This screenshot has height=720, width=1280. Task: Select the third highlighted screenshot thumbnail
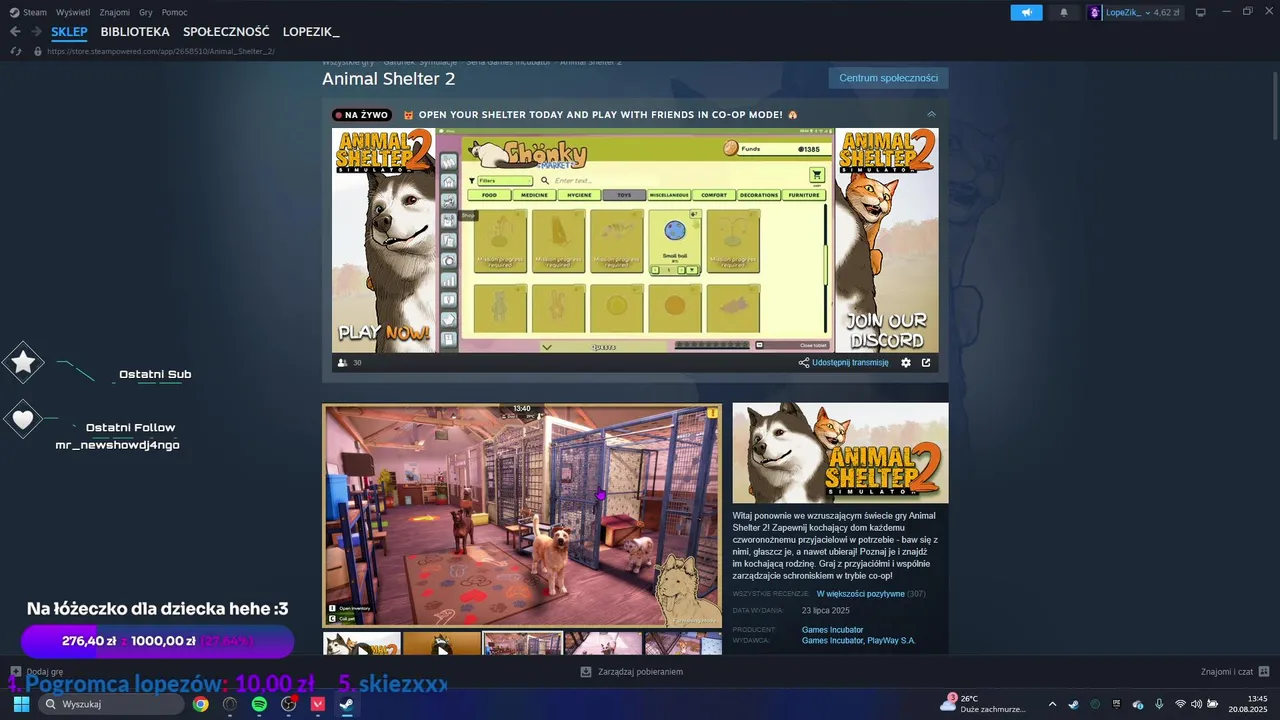click(522, 644)
